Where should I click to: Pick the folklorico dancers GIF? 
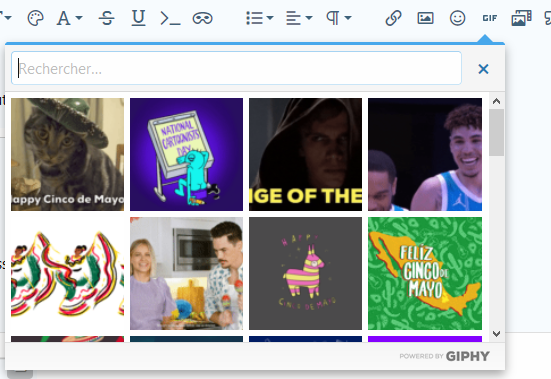point(67,273)
